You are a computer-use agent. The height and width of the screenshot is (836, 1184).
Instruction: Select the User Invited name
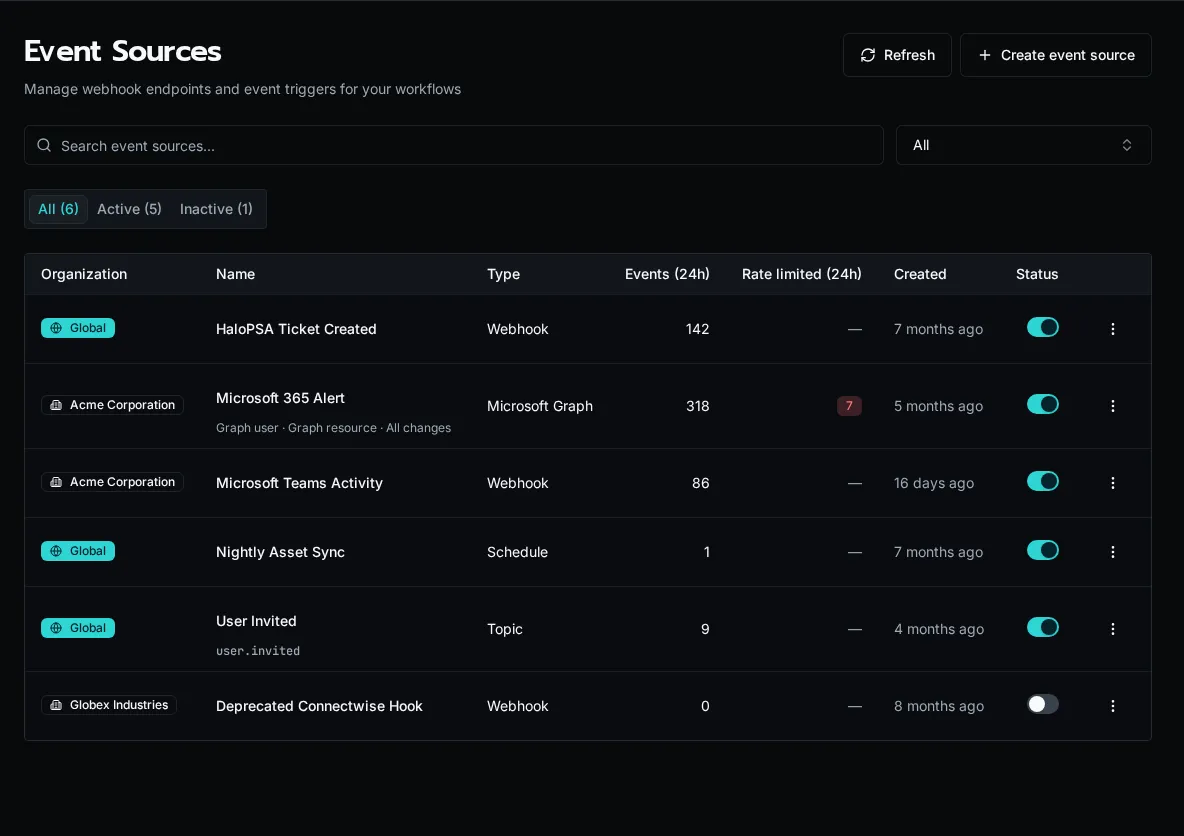[x=256, y=621]
